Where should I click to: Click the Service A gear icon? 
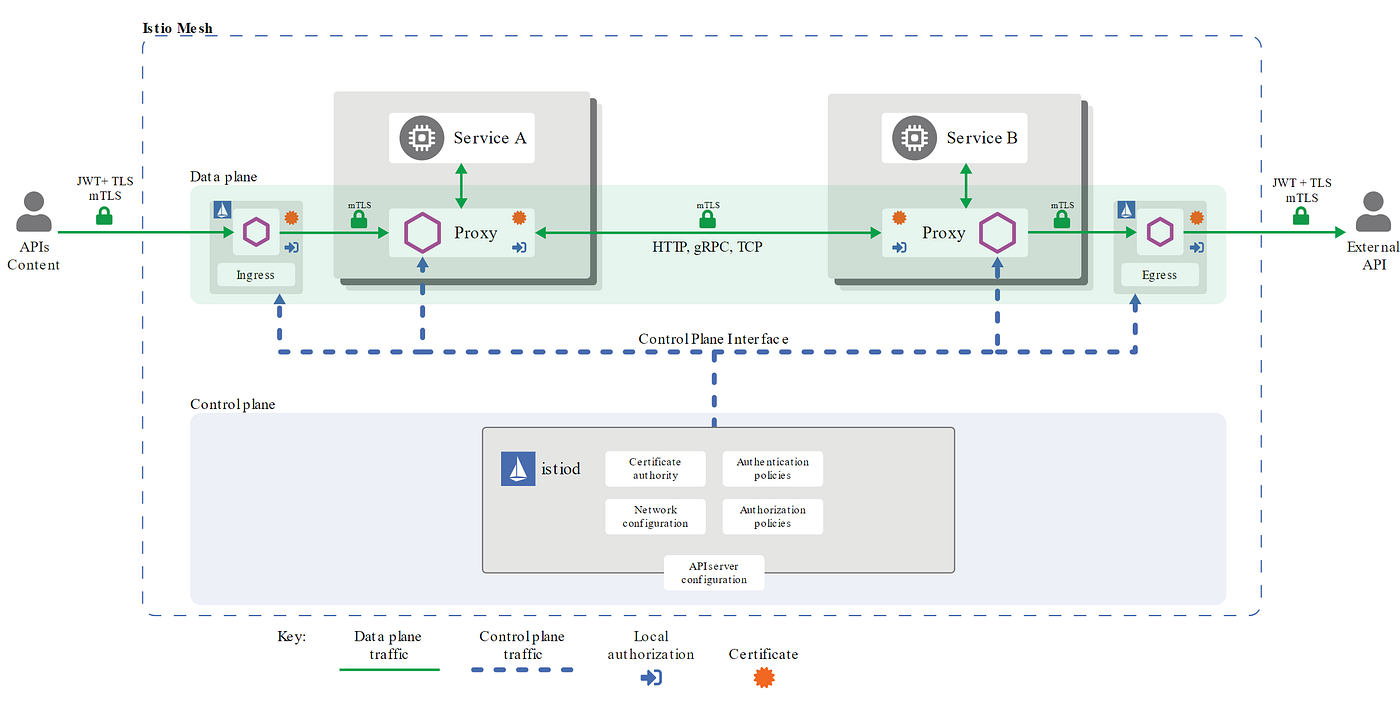click(423, 137)
